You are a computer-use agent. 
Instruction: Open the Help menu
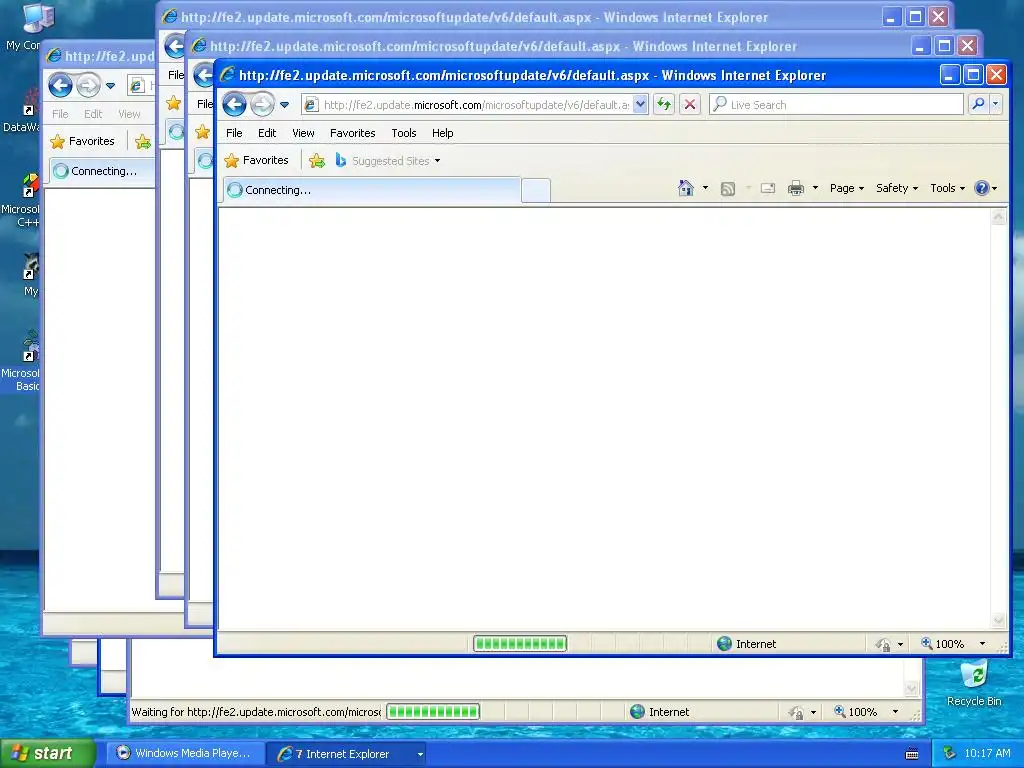coord(442,133)
